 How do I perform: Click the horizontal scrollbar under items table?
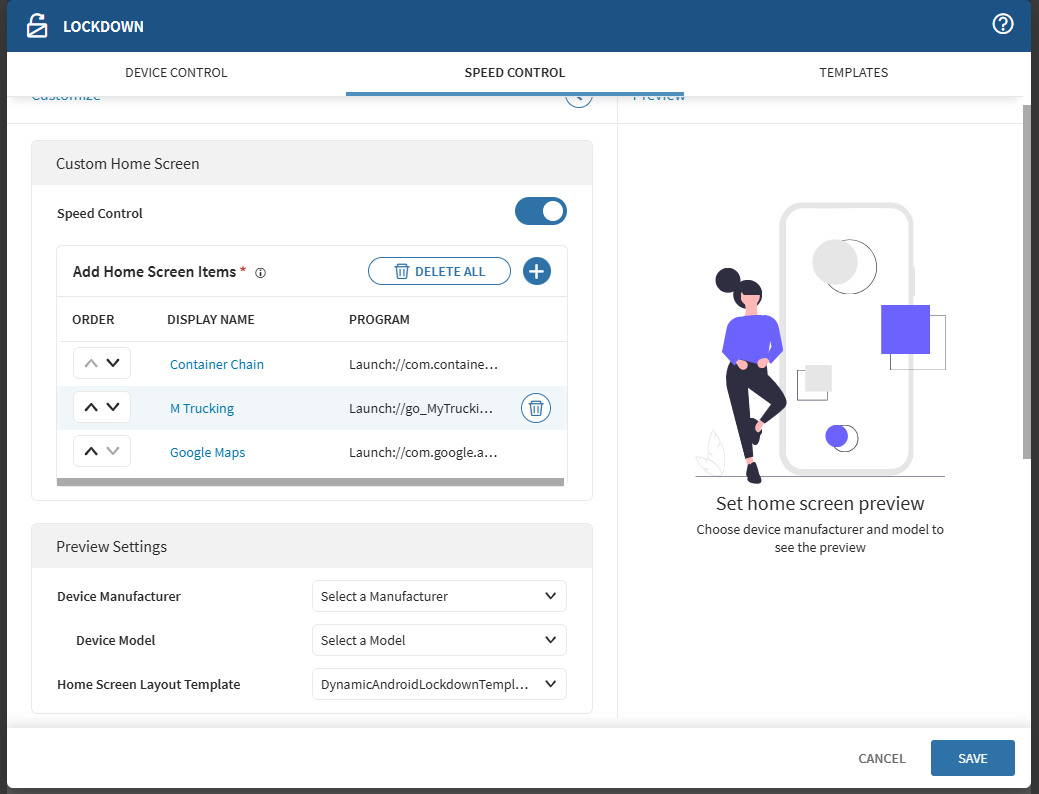[x=310, y=482]
